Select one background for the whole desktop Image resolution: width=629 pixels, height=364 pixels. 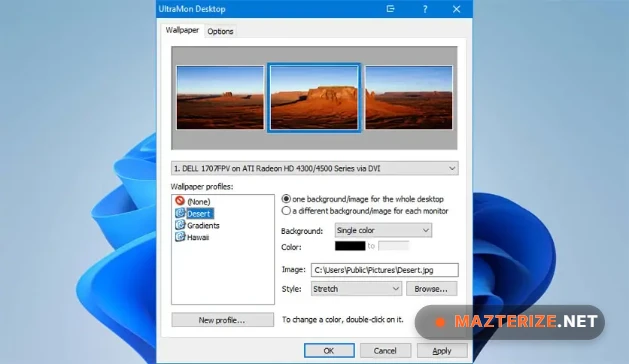pos(286,199)
